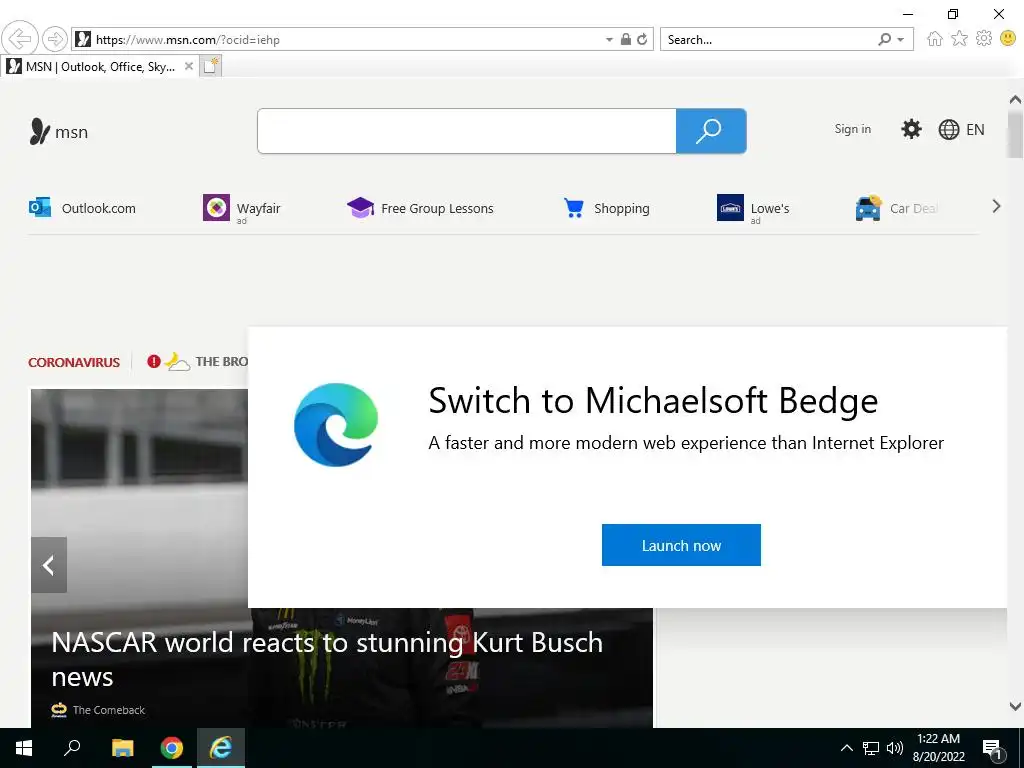Click the Home icon in IE toolbar

(935, 39)
